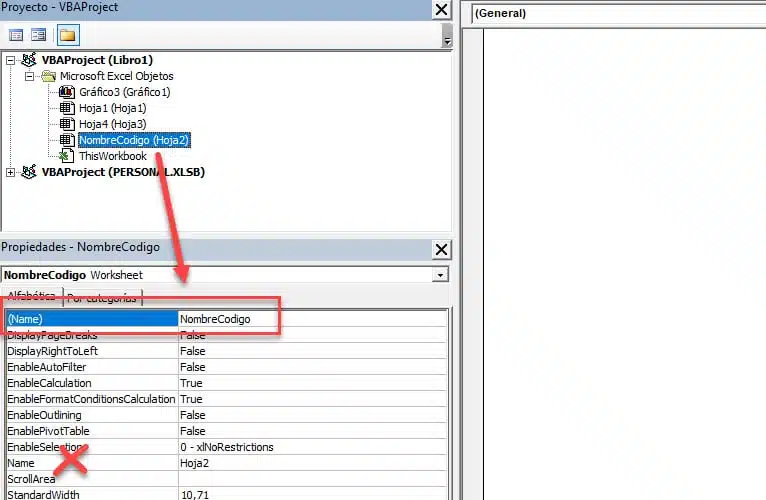Click the DisplayRightToLeft False value

point(313,351)
